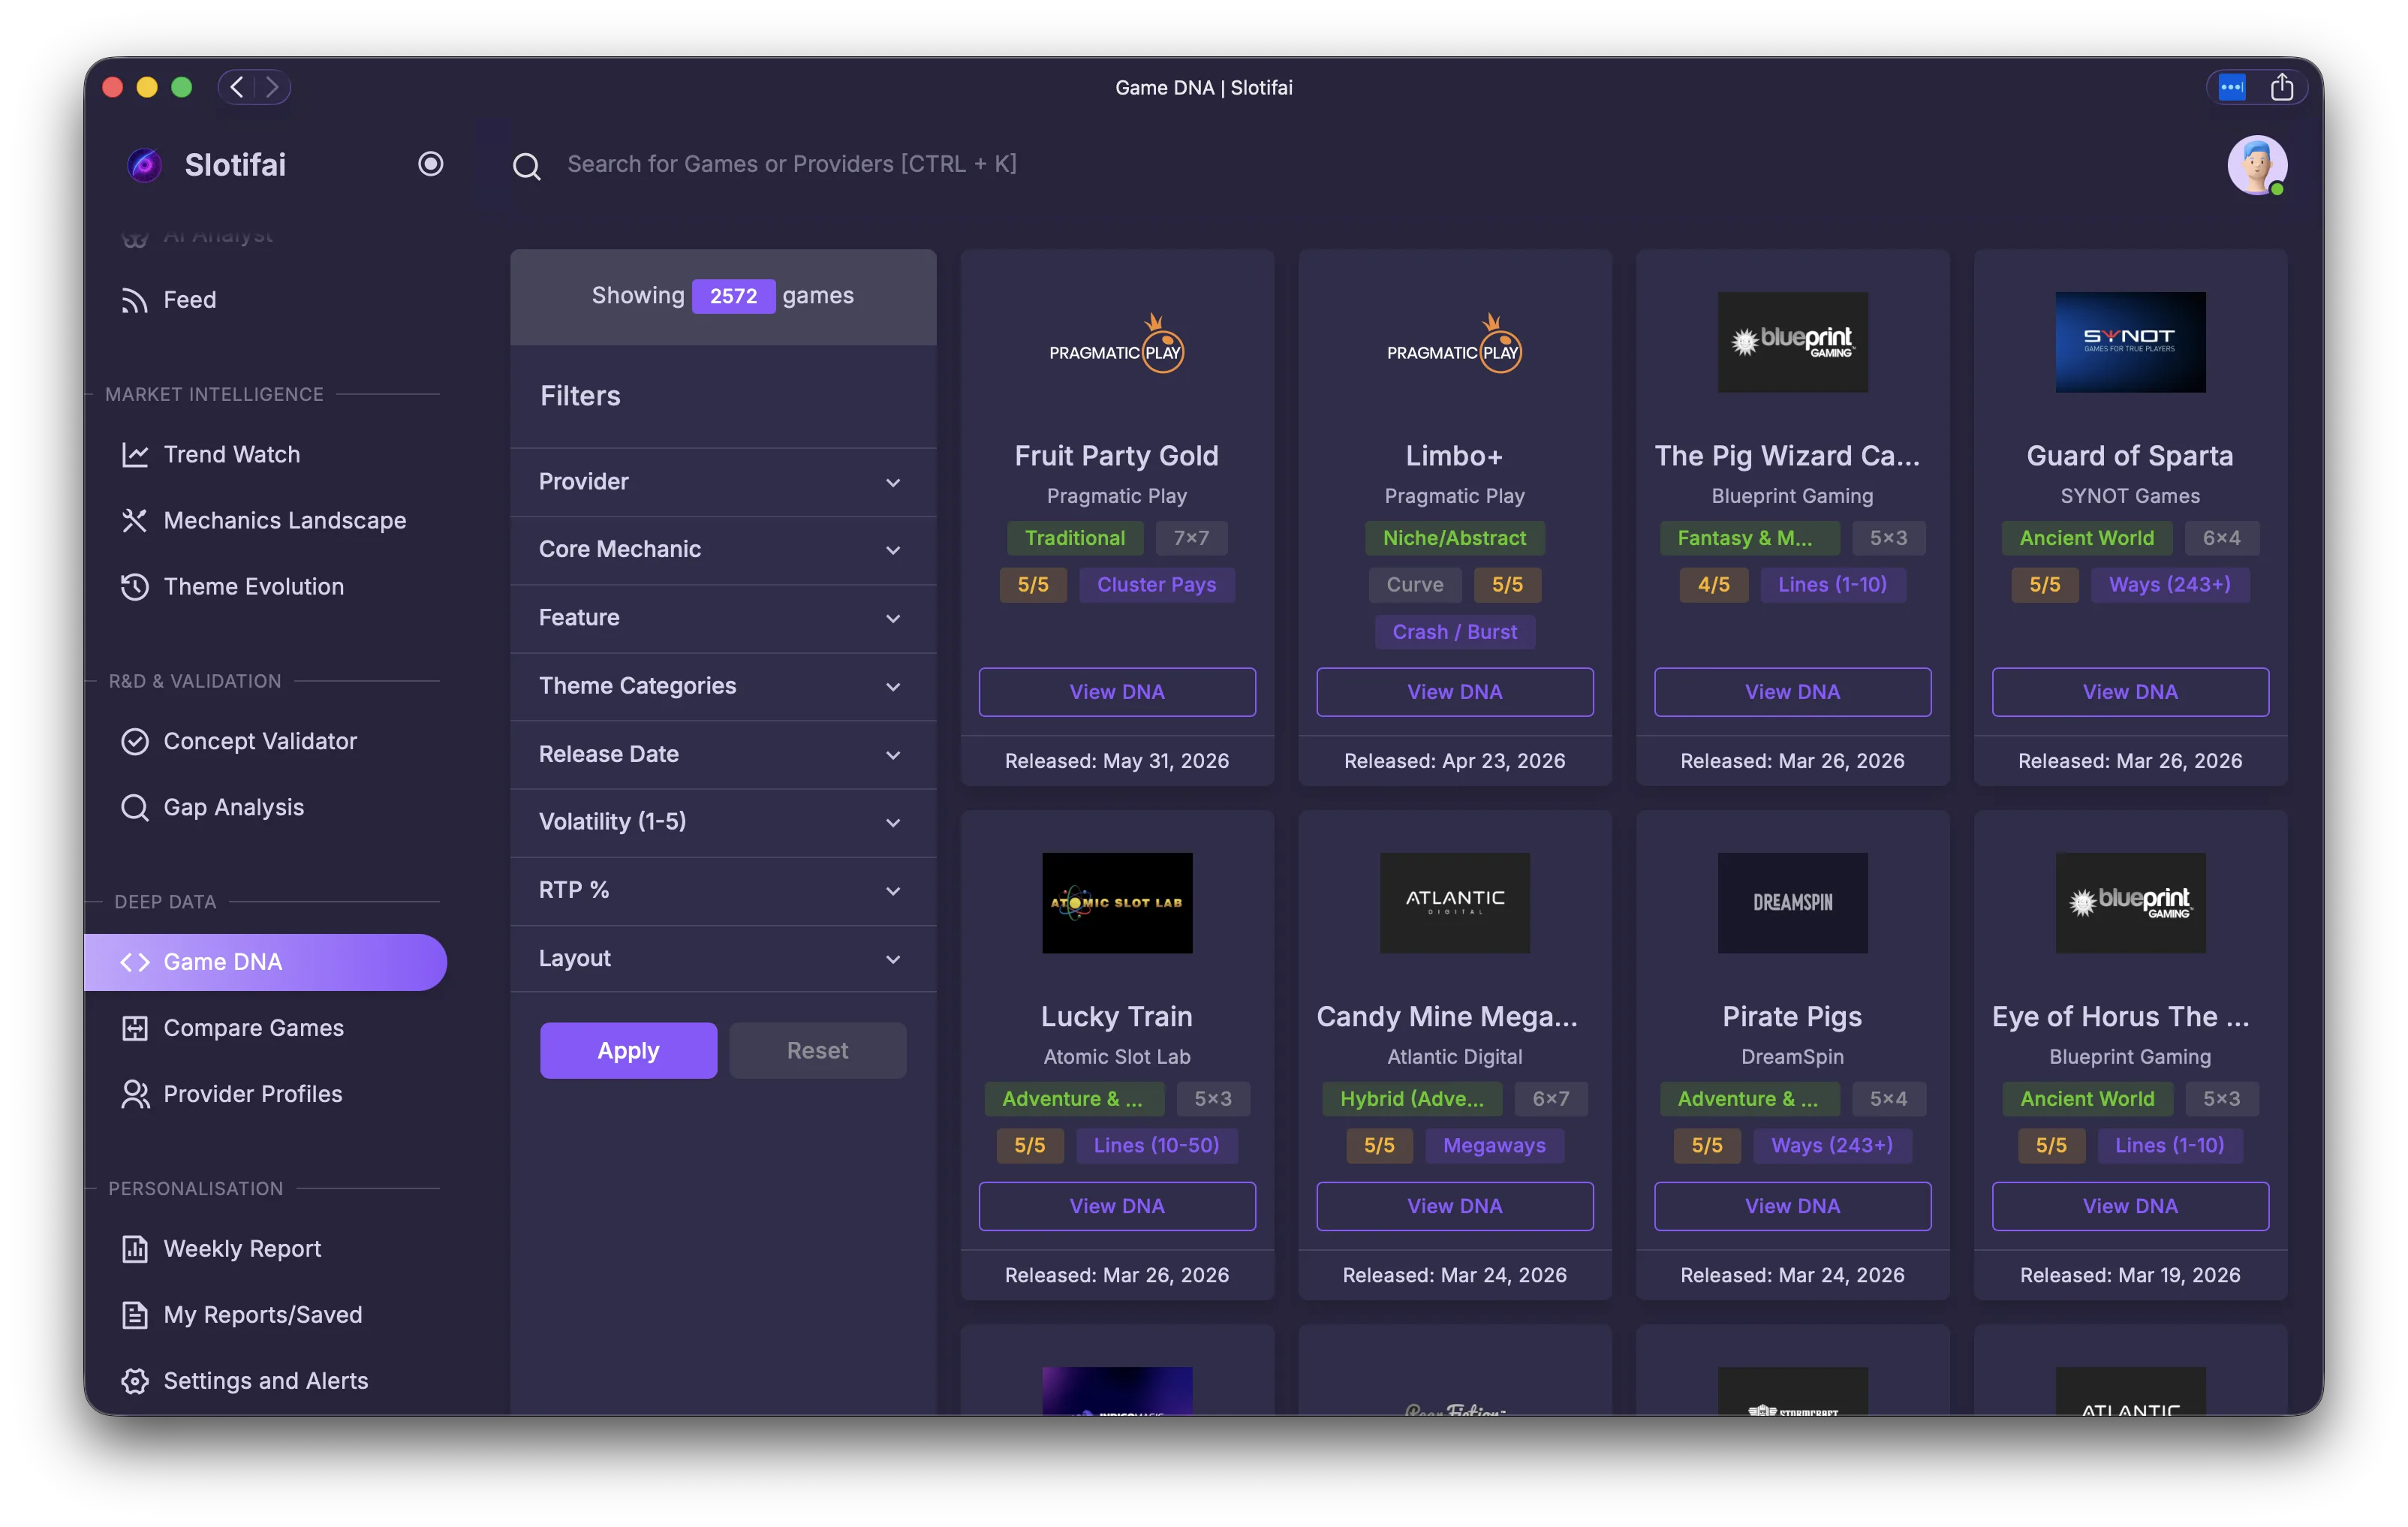The height and width of the screenshot is (1527, 2408).
Task: Click the My Reports/Saved document icon
Action: click(134, 1316)
